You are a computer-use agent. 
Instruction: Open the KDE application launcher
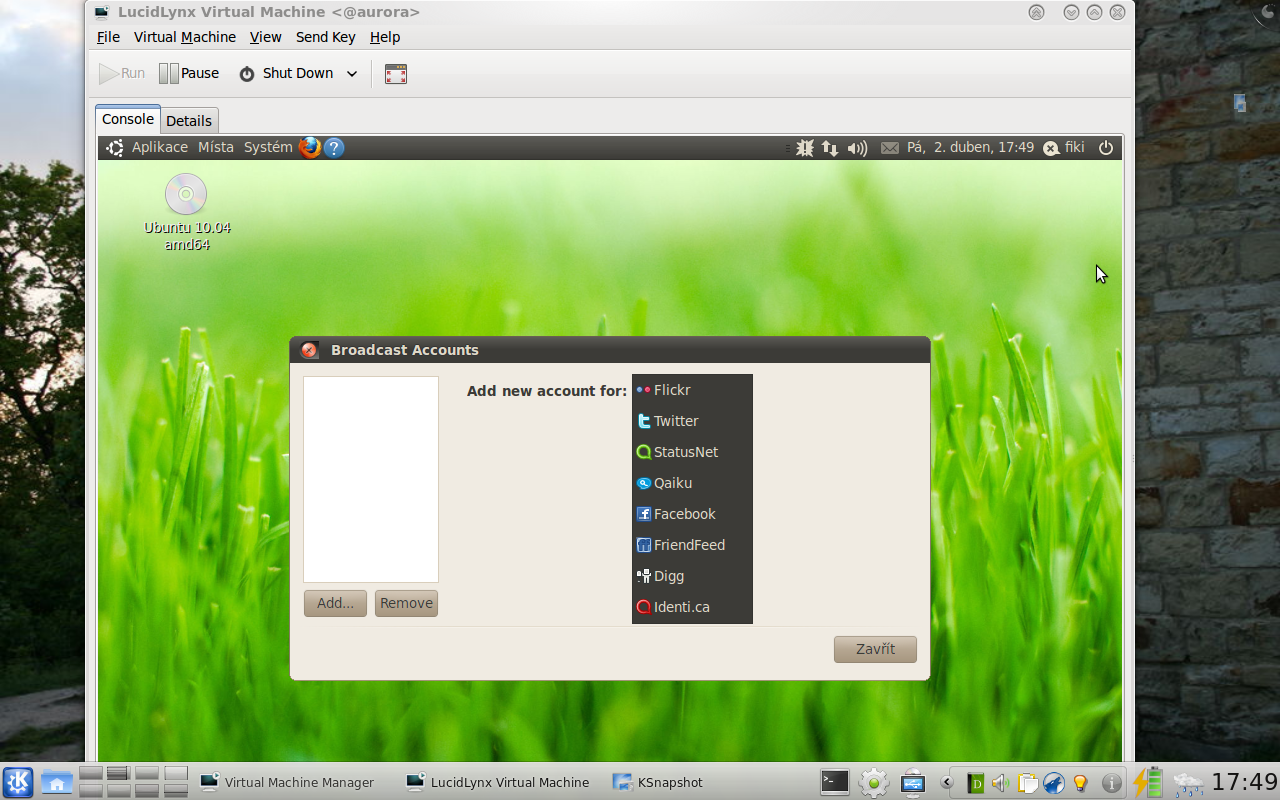(18, 782)
